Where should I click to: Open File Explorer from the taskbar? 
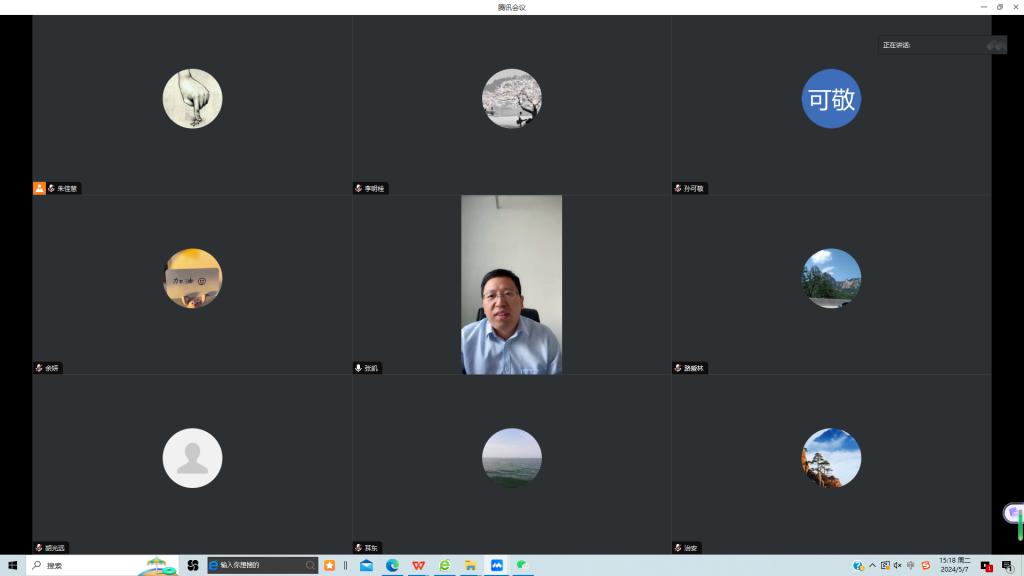point(470,565)
